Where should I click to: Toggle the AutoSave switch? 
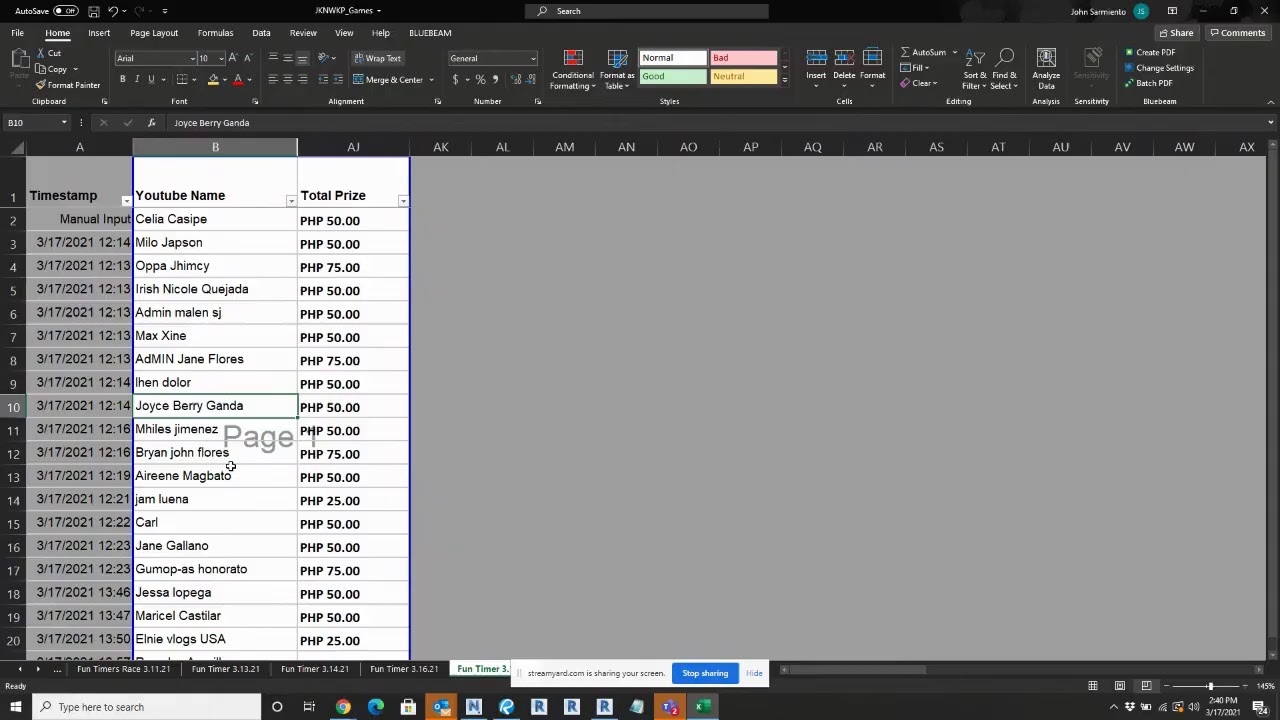(x=65, y=11)
